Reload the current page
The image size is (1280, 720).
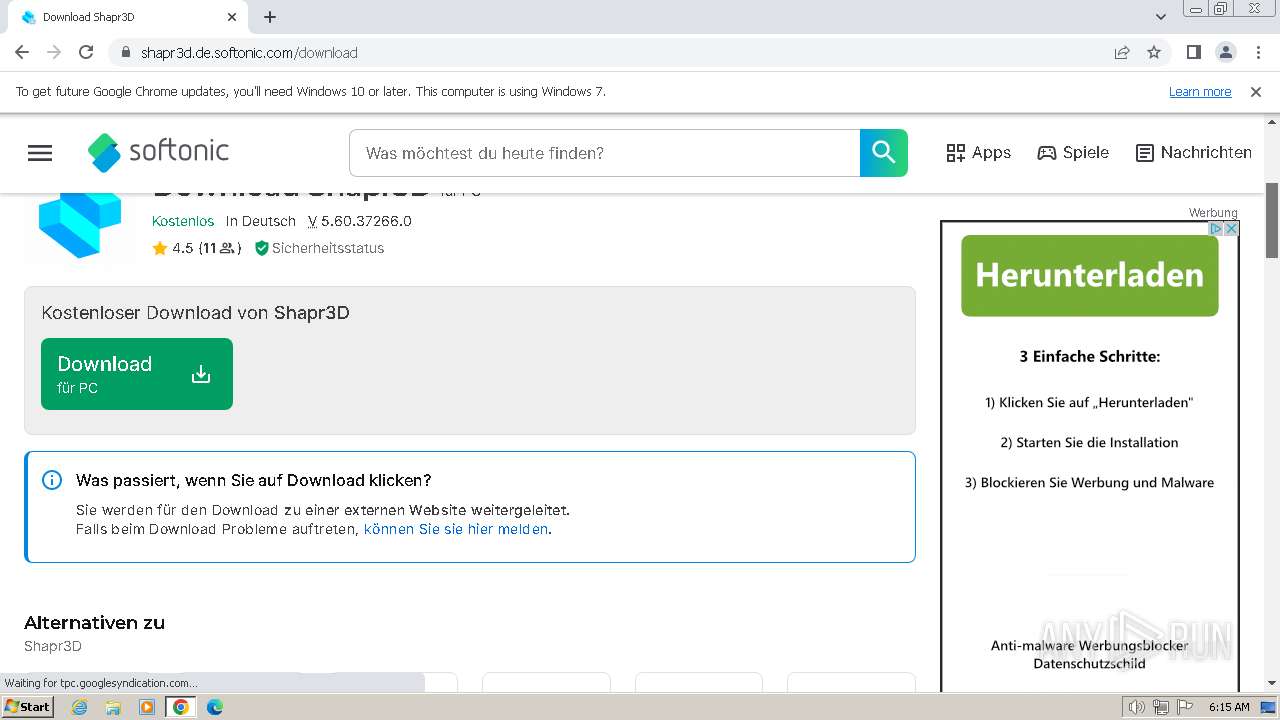(86, 52)
